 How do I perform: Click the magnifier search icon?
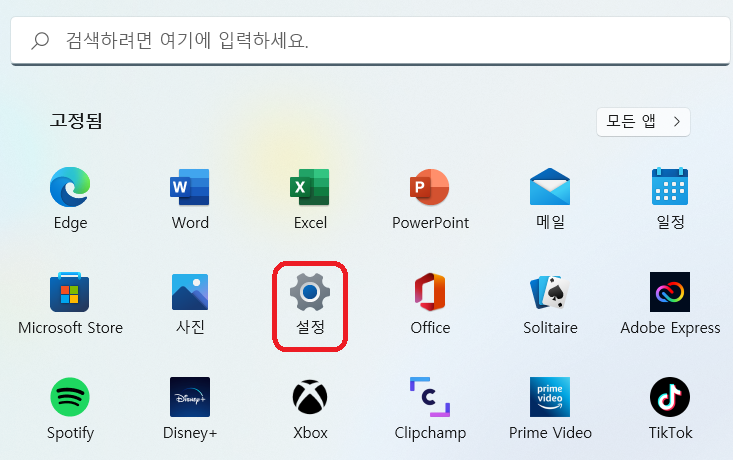coord(40,41)
